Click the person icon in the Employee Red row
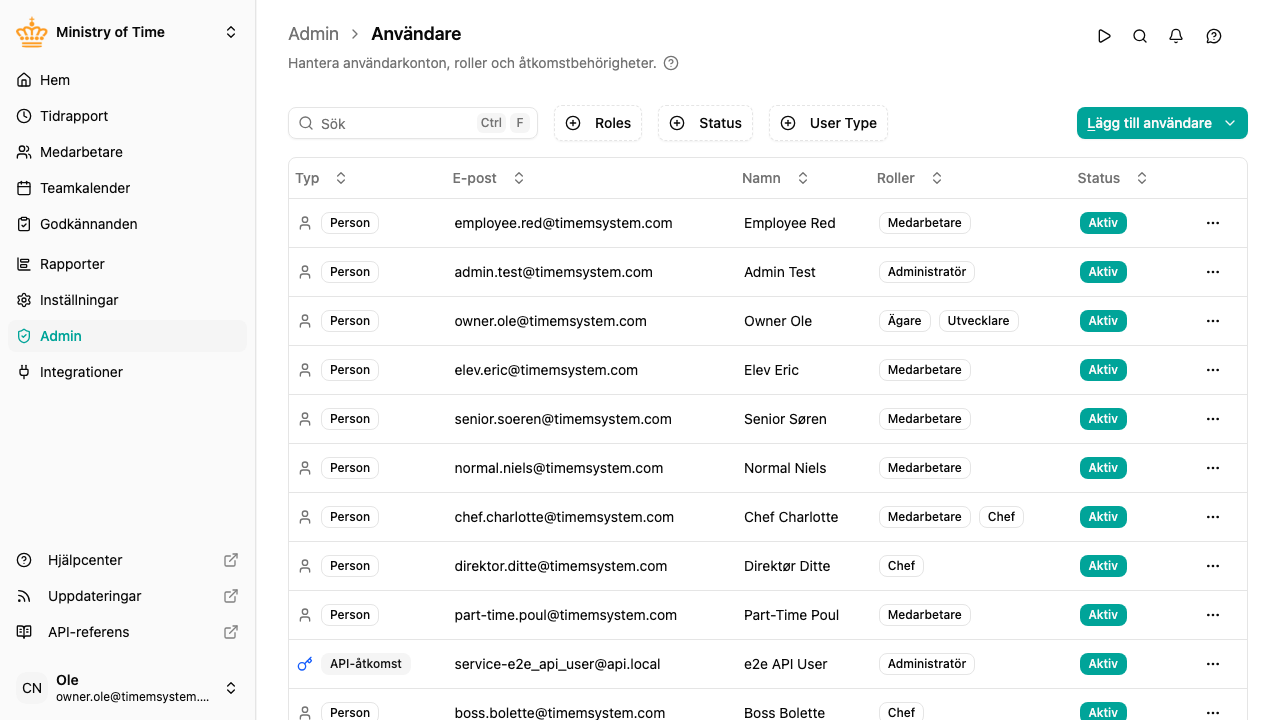The width and height of the screenshot is (1280, 720). 305,223
